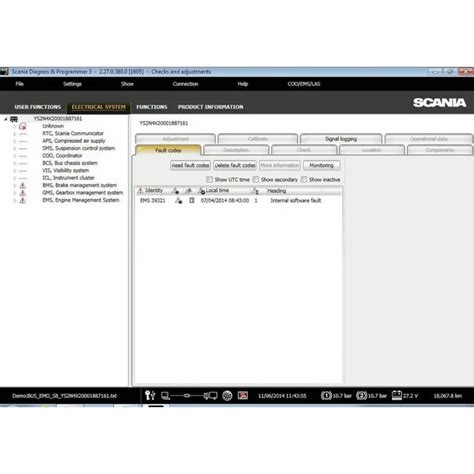Screen dimensions: 474x474
Task: Click the key and USB icon in status bar
Action: [x=150, y=395]
